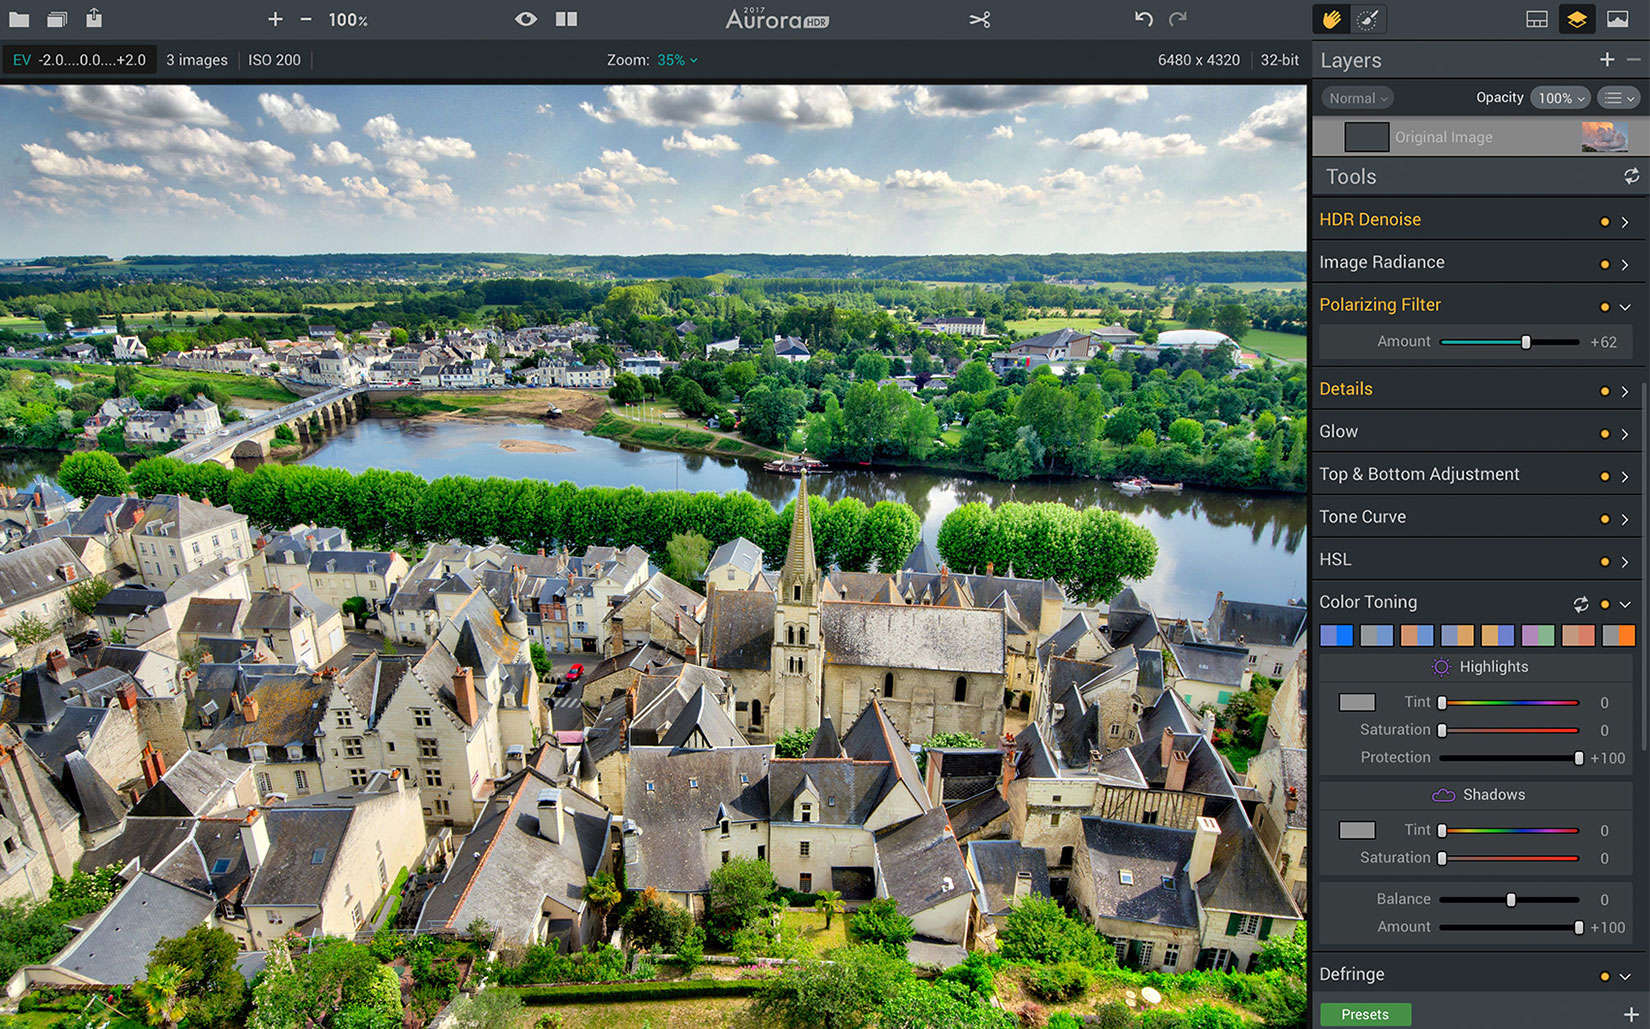Toggle HDR Denoise on
The width and height of the screenshot is (1650, 1029).
pyautogui.click(x=1604, y=221)
